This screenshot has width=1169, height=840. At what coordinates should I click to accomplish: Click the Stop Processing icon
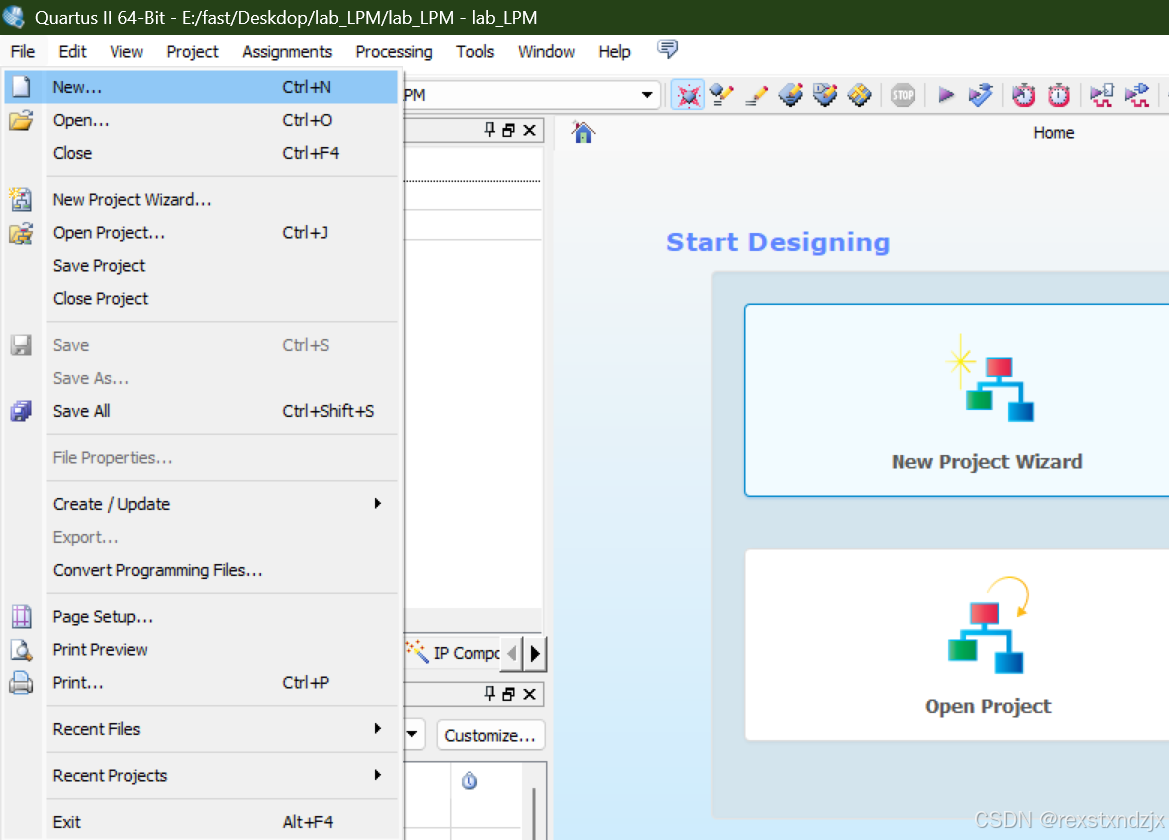pyautogui.click(x=902, y=95)
